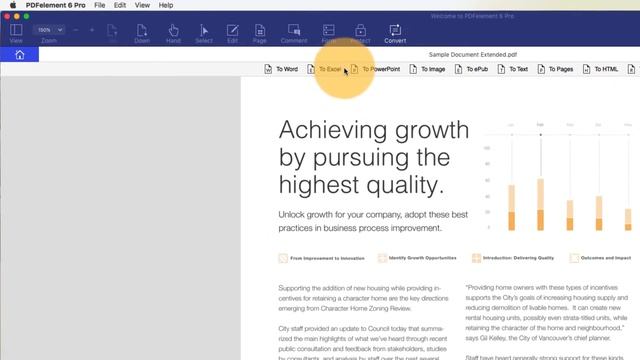The image size is (640, 360).
Task: Convert document To PowerPoint
Action: tap(375, 69)
